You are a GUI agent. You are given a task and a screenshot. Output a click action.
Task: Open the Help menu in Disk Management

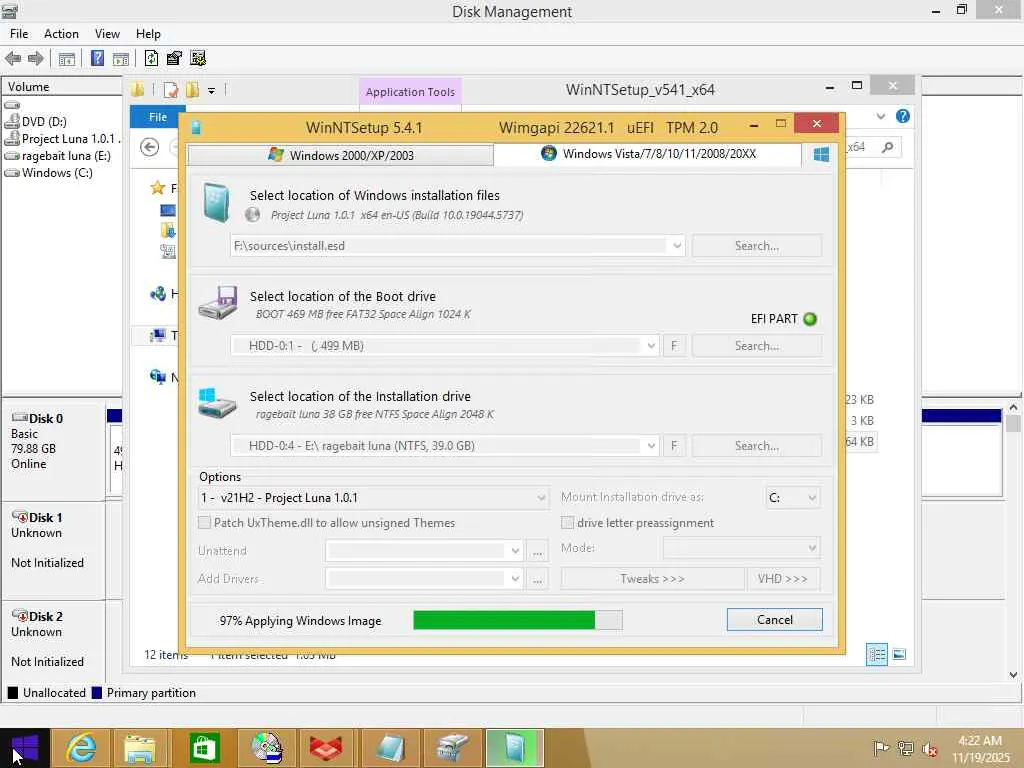[x=148, y=34]
